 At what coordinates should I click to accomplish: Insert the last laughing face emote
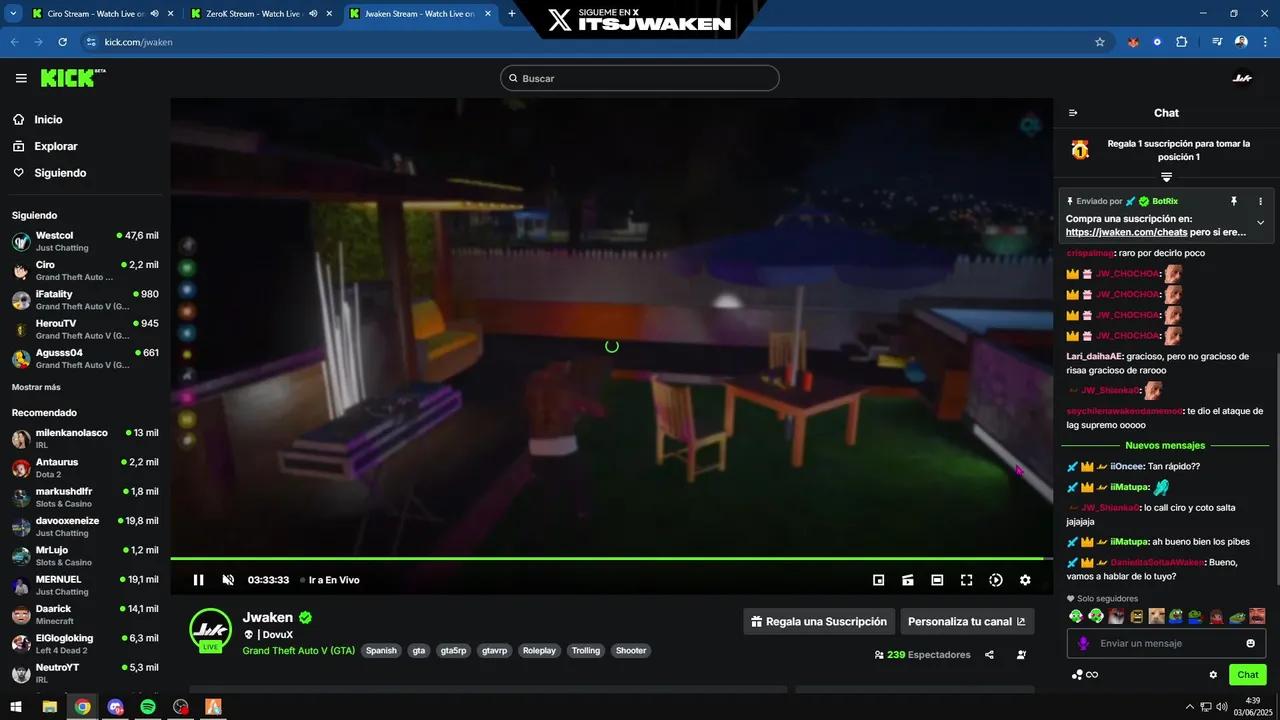(1257, 616)
